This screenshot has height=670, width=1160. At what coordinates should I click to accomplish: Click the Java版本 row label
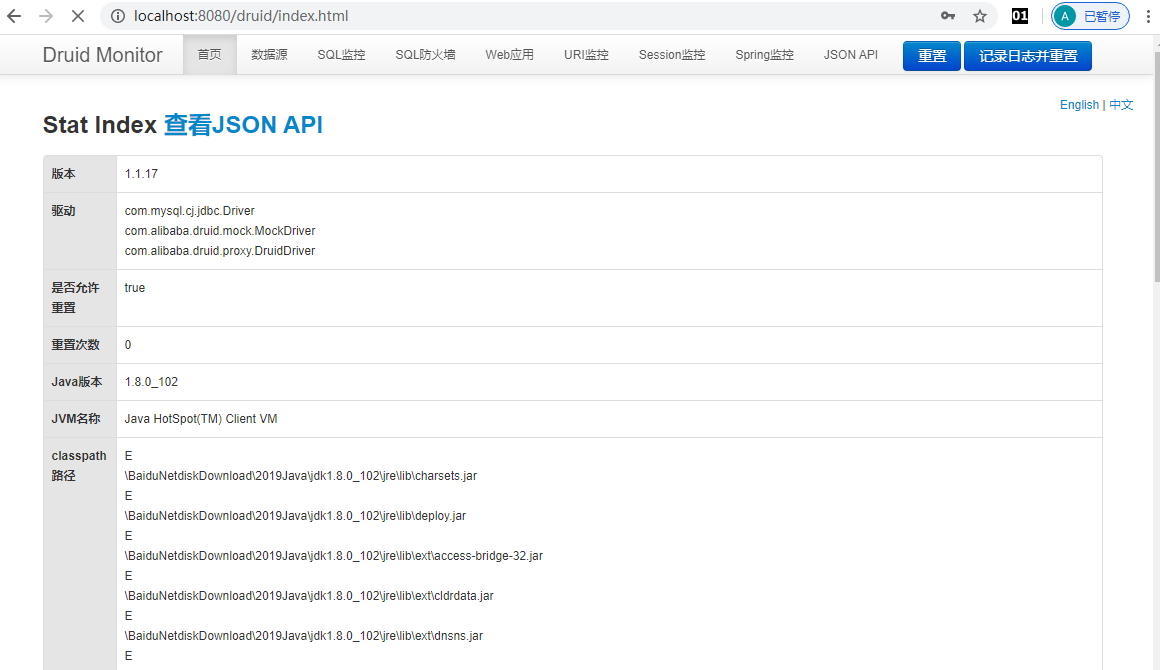[76, 382]
